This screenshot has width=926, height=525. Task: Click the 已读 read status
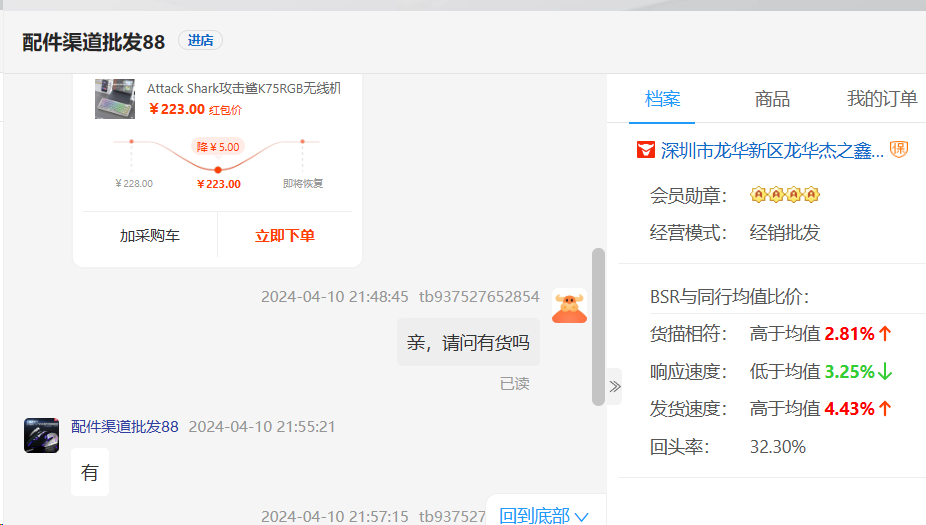coord(514,384)
